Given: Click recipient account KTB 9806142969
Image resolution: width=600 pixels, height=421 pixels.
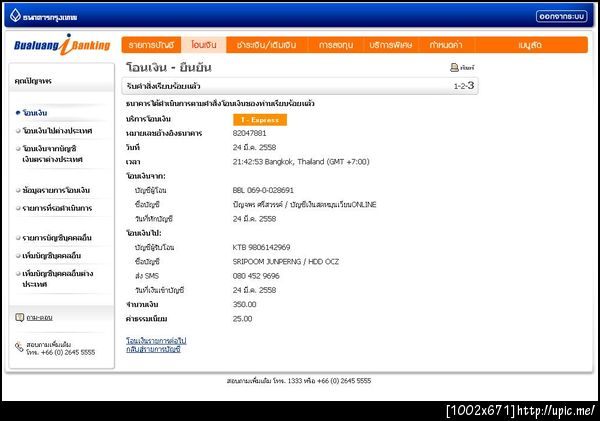Looking at the screenshot, I should 261,247.
